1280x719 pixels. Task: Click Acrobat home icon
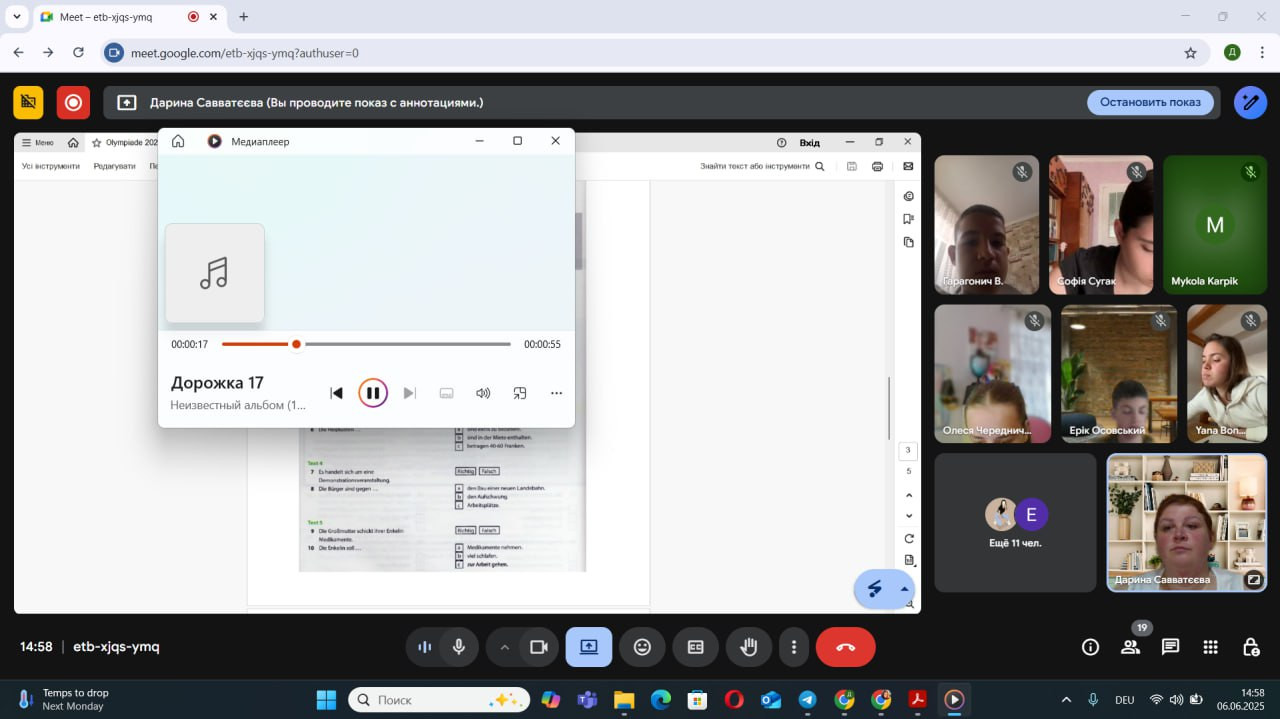point(73,142)
